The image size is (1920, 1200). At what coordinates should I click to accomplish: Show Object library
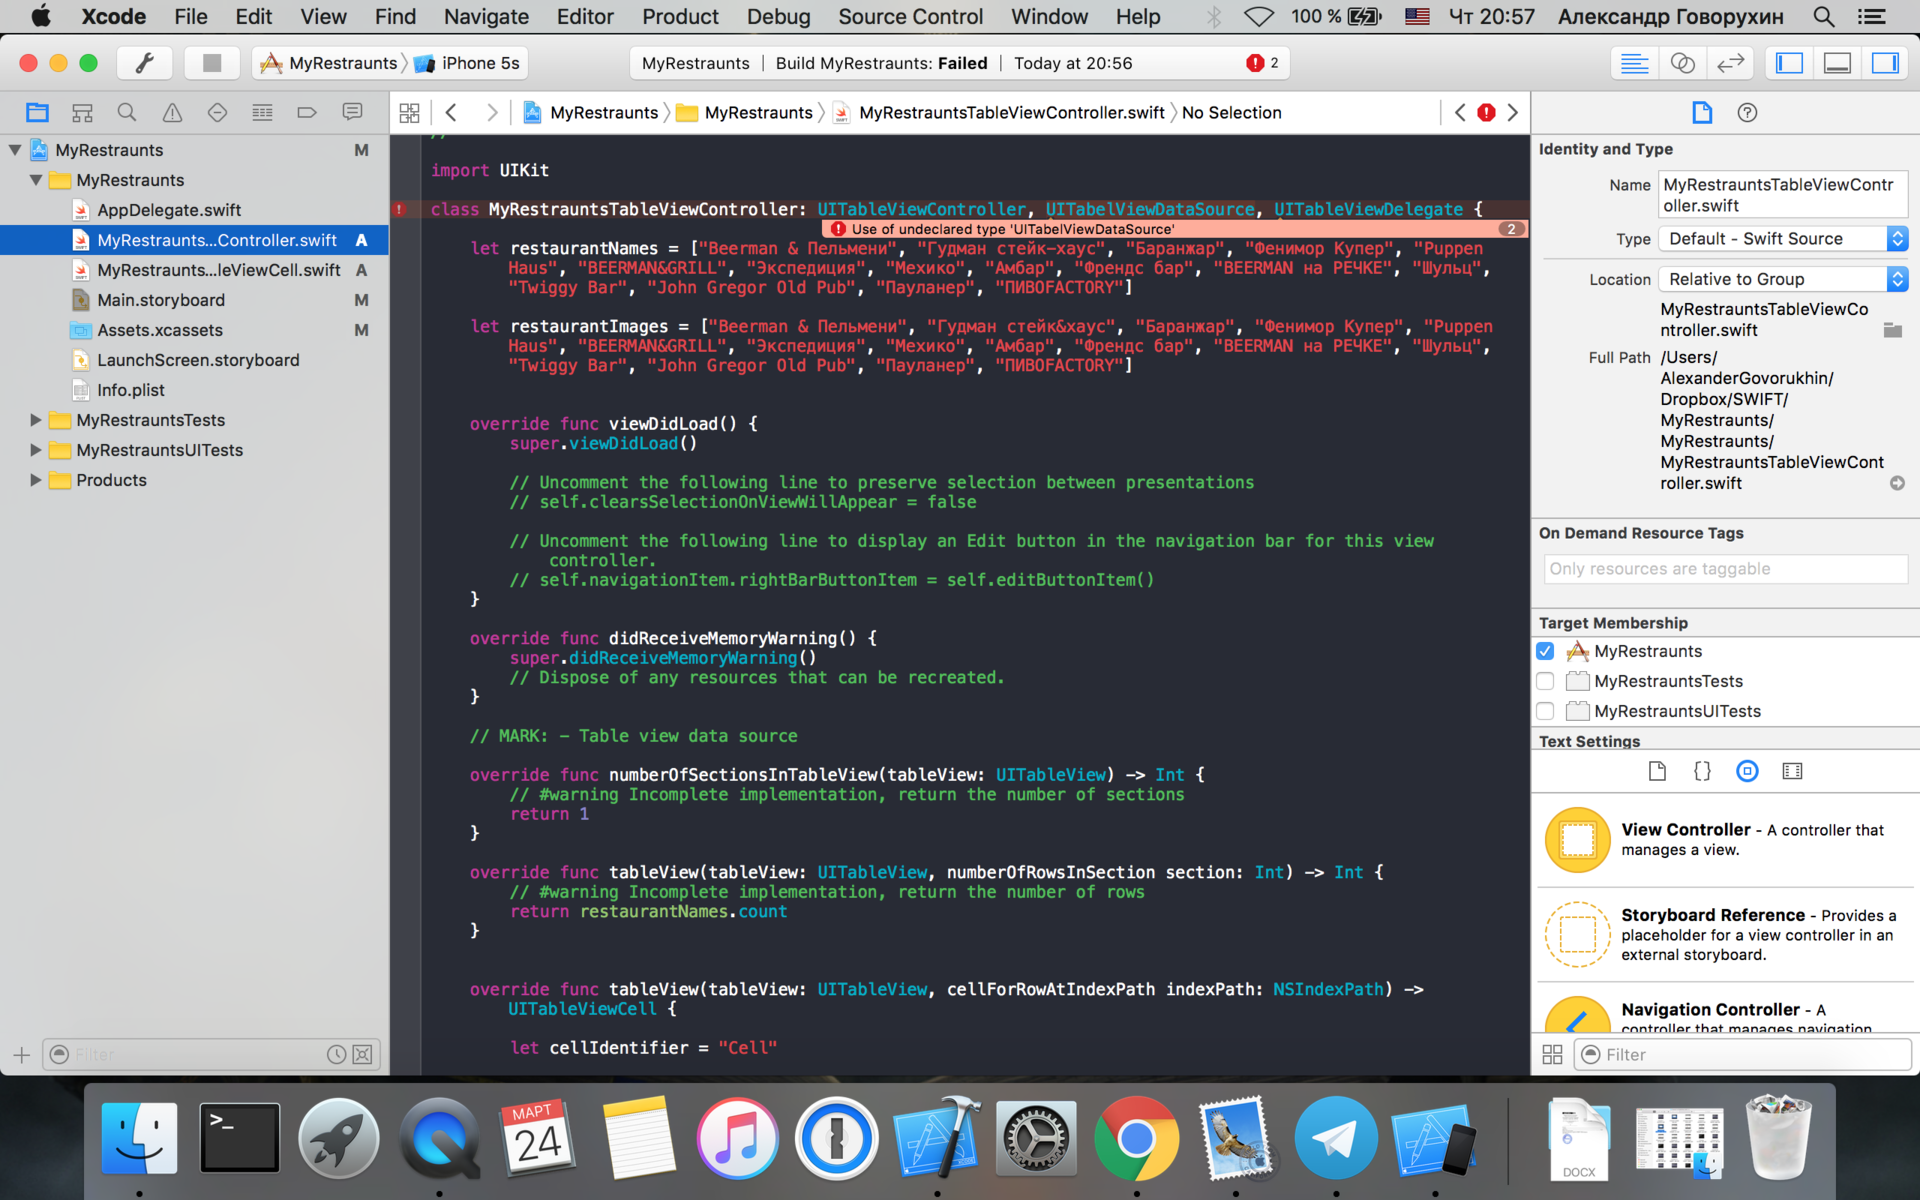(1747, 771)
